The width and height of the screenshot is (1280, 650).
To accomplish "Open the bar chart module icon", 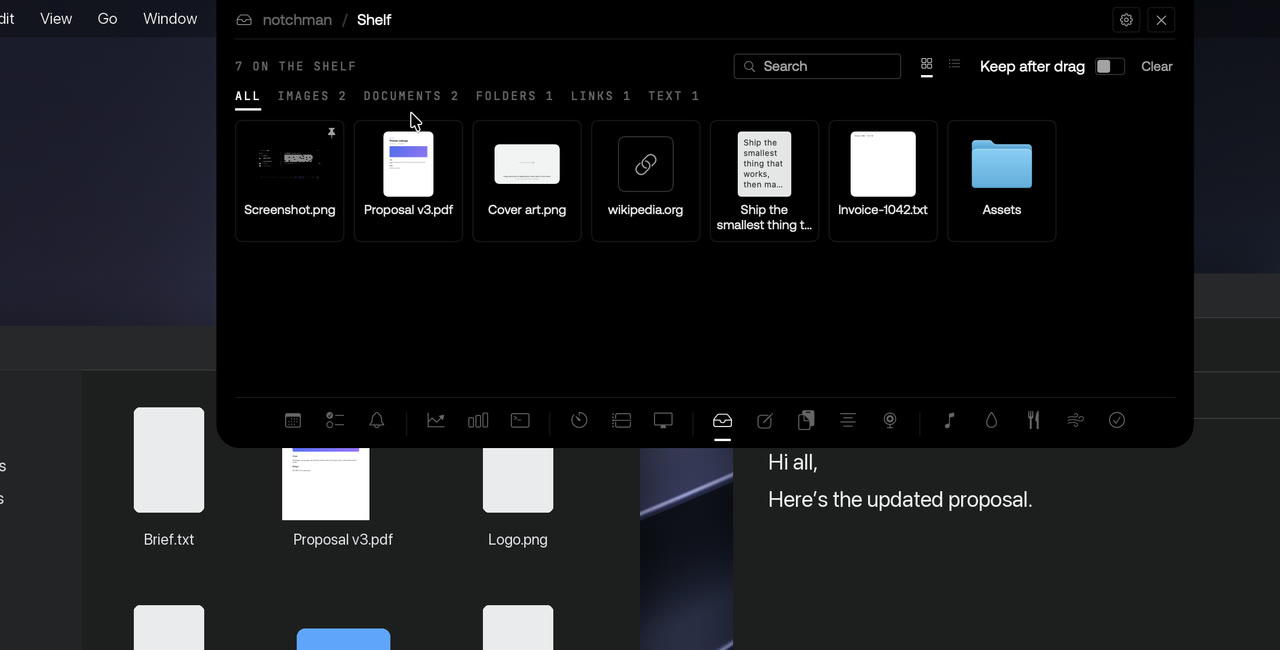I will (x=478, y=421).
